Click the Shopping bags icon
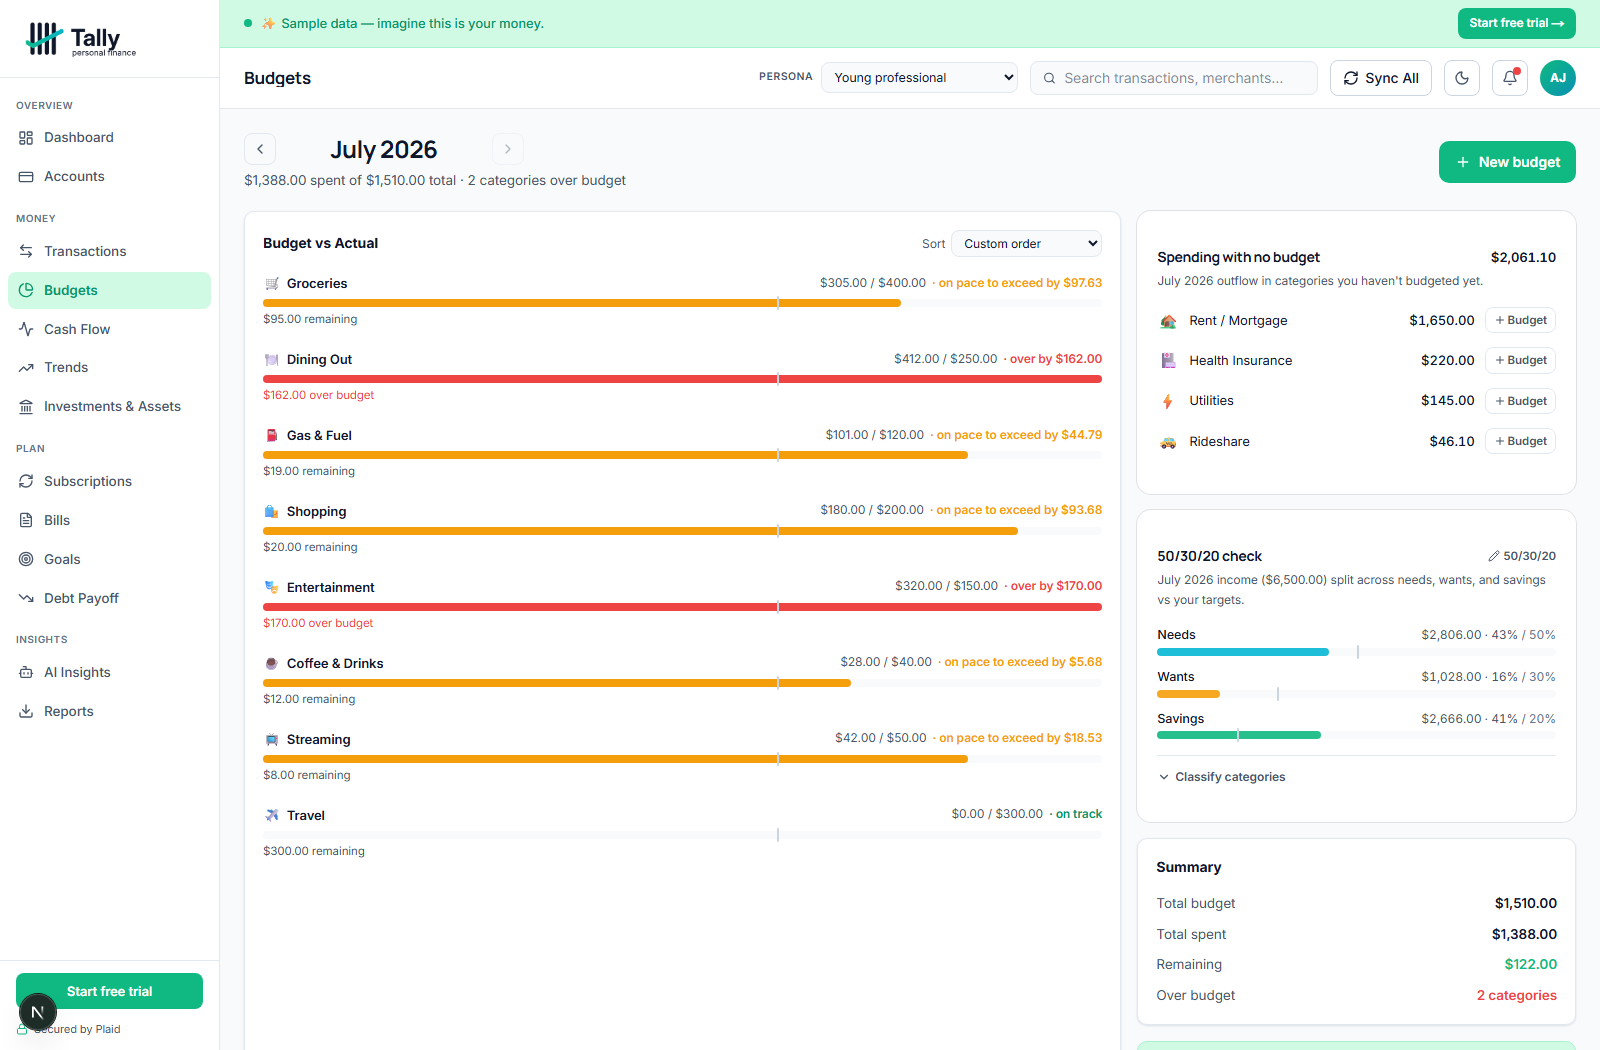 click(x=272, y=512)
